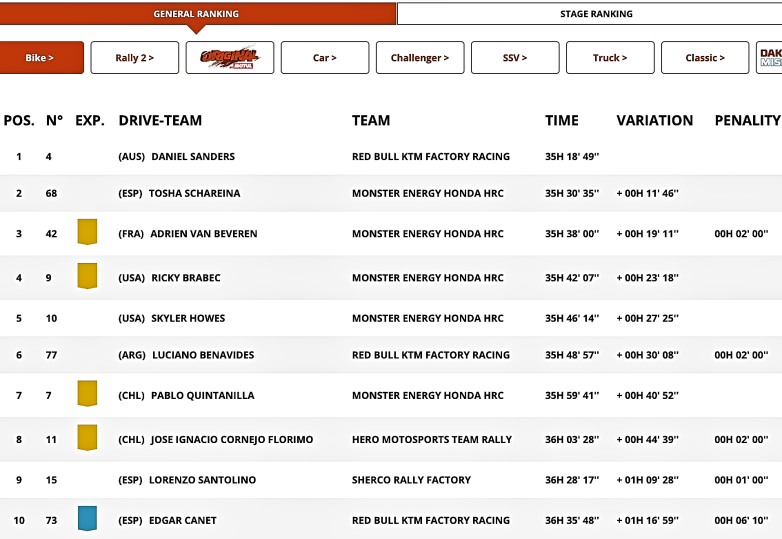Open the Truck category
The image size is (782, 539).
tap(610, 58)
